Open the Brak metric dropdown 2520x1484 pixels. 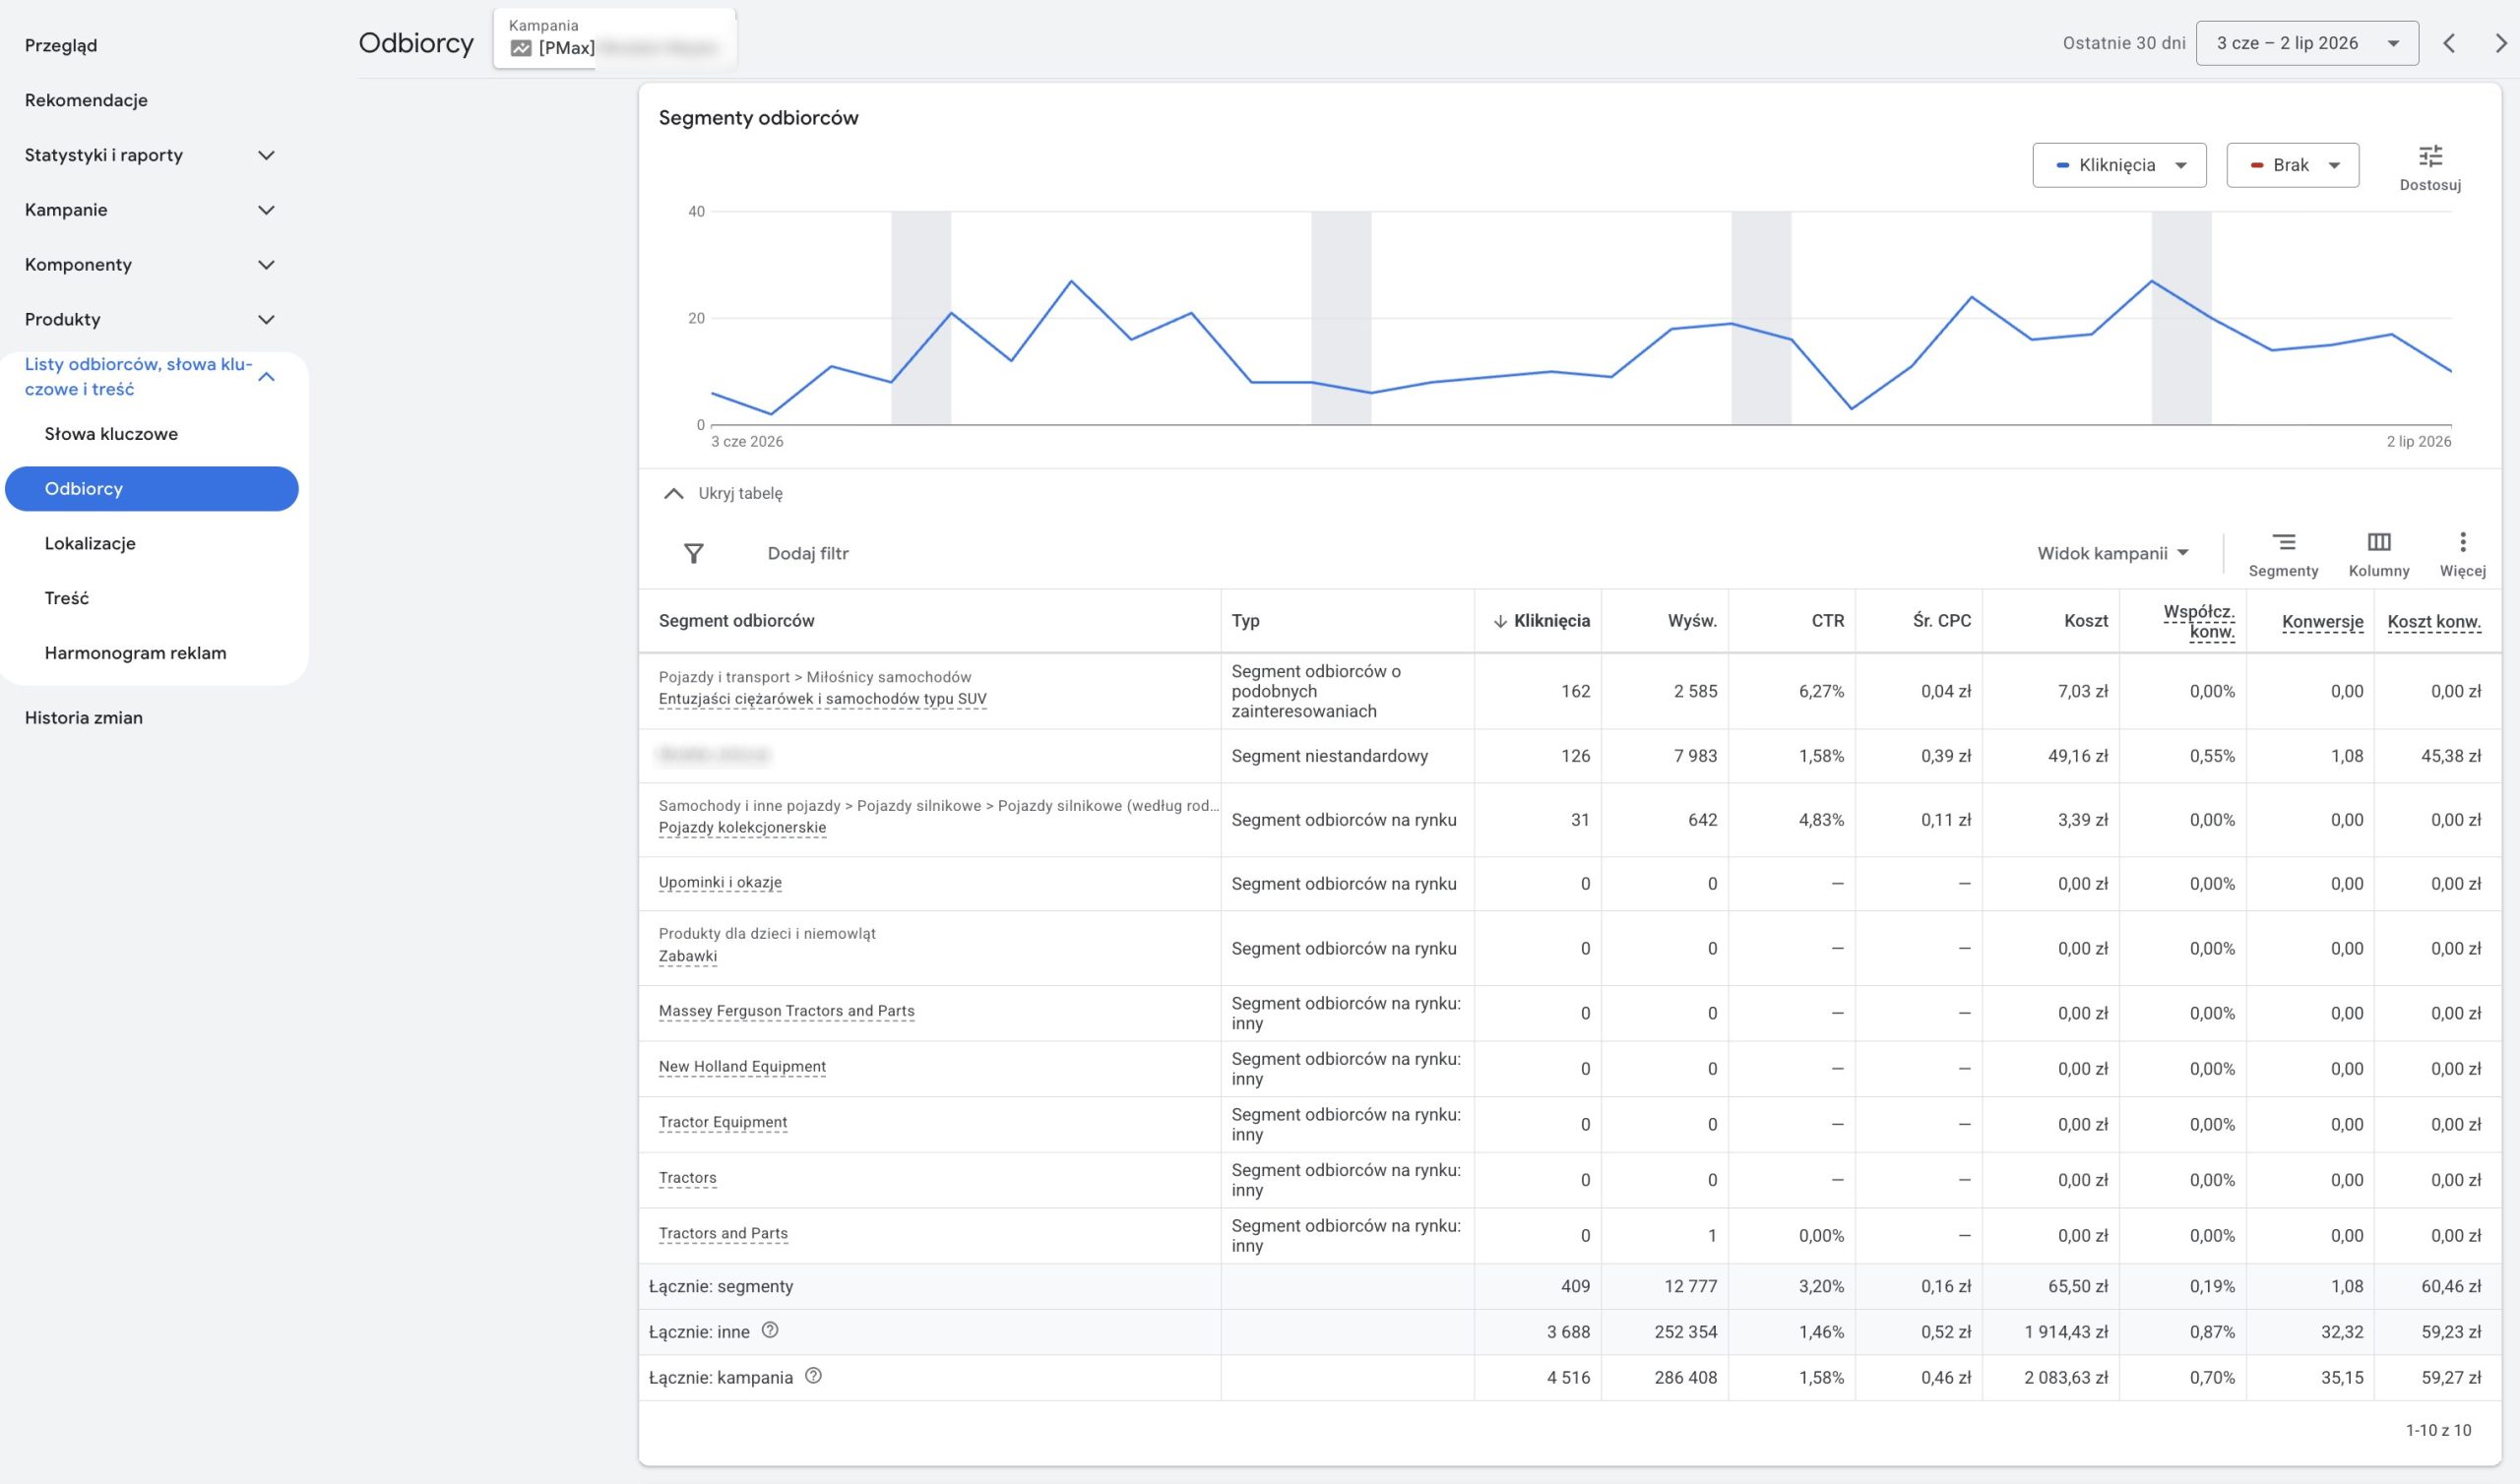click(2292, 165)
